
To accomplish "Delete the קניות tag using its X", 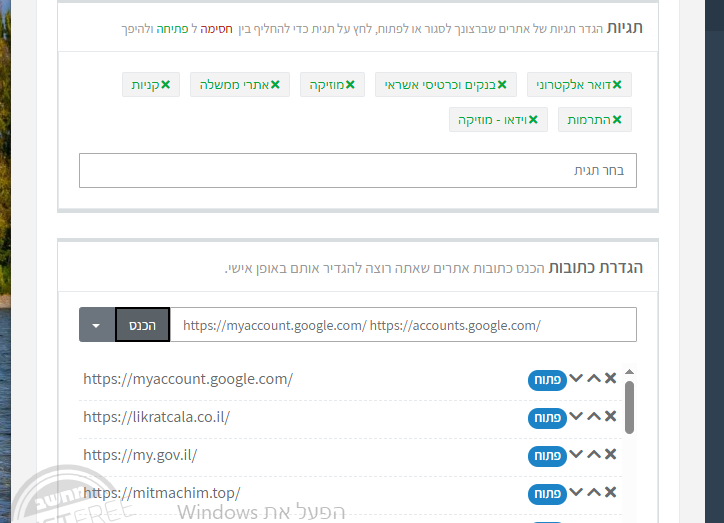I will (x=166, y=85).
